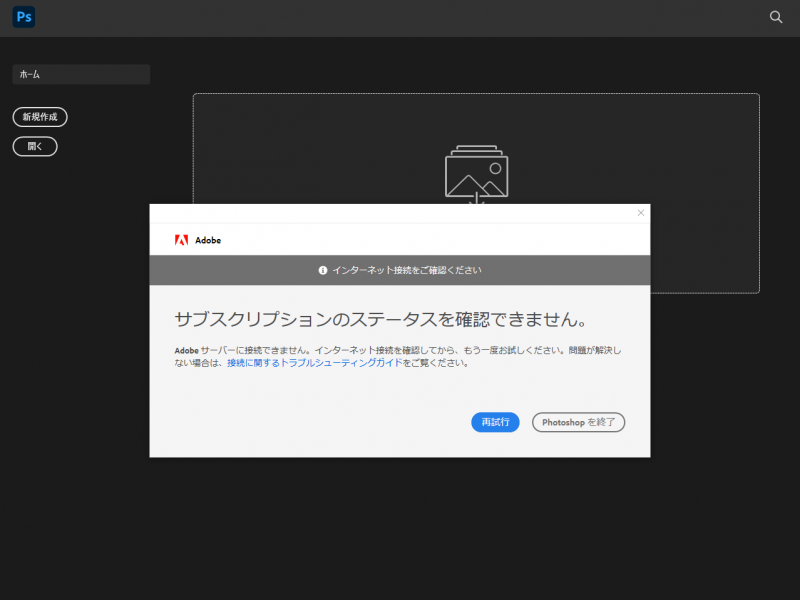Viewport: 800px width, 600px height.
Task: Open the search magnifier icon
Action: point(776,17)
